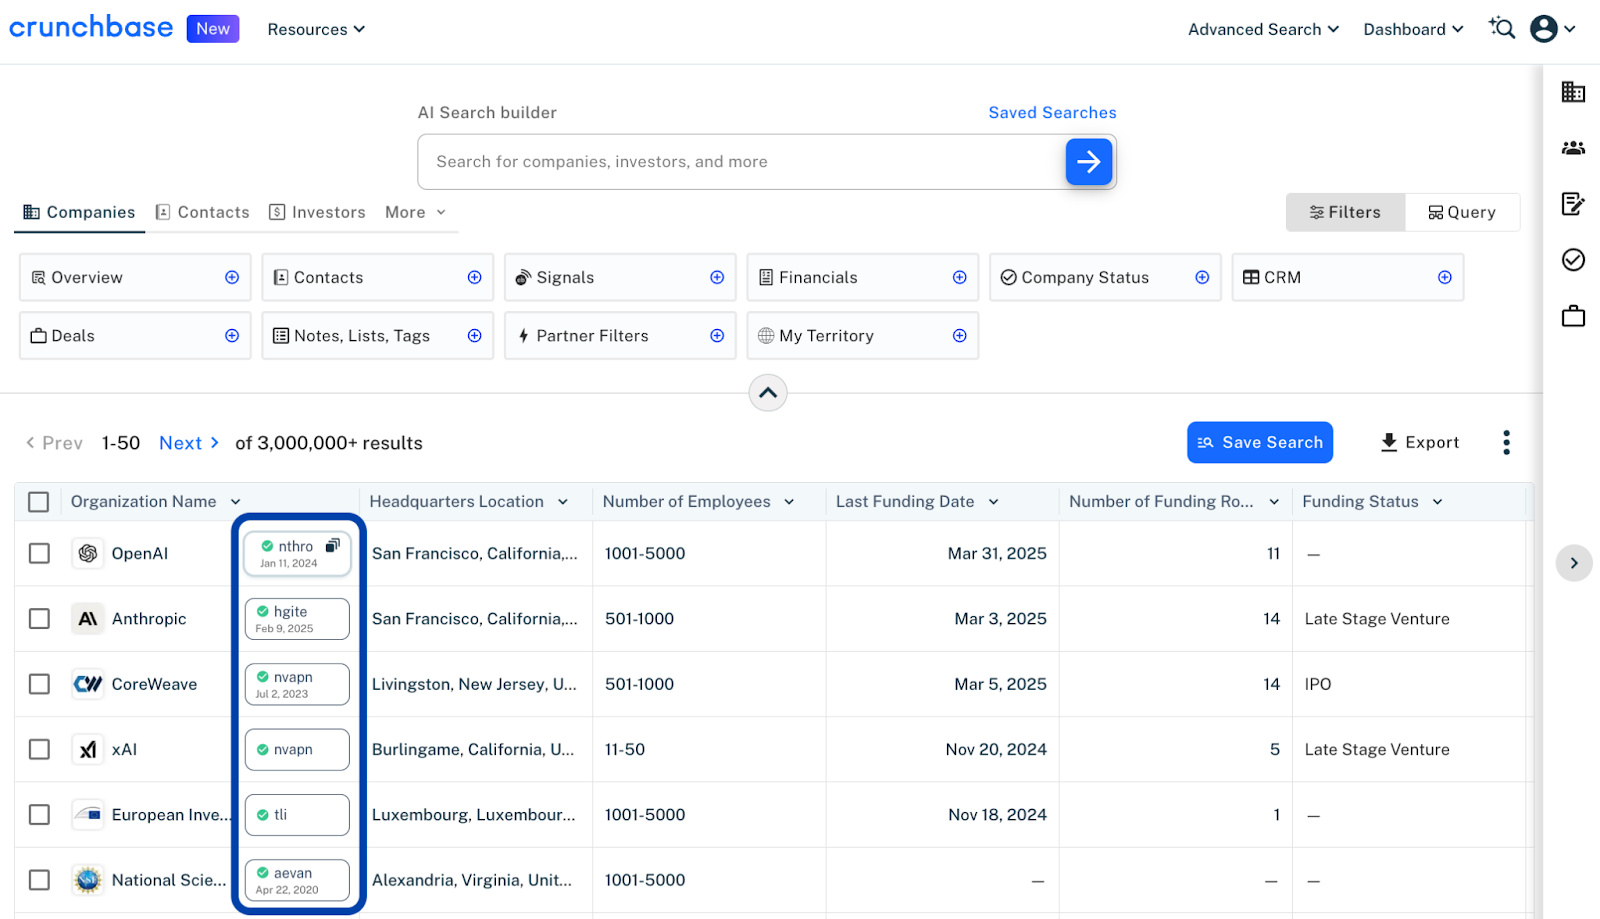Open Saved Searches link
The image size is (1600, 919).
click(1052, 113)
